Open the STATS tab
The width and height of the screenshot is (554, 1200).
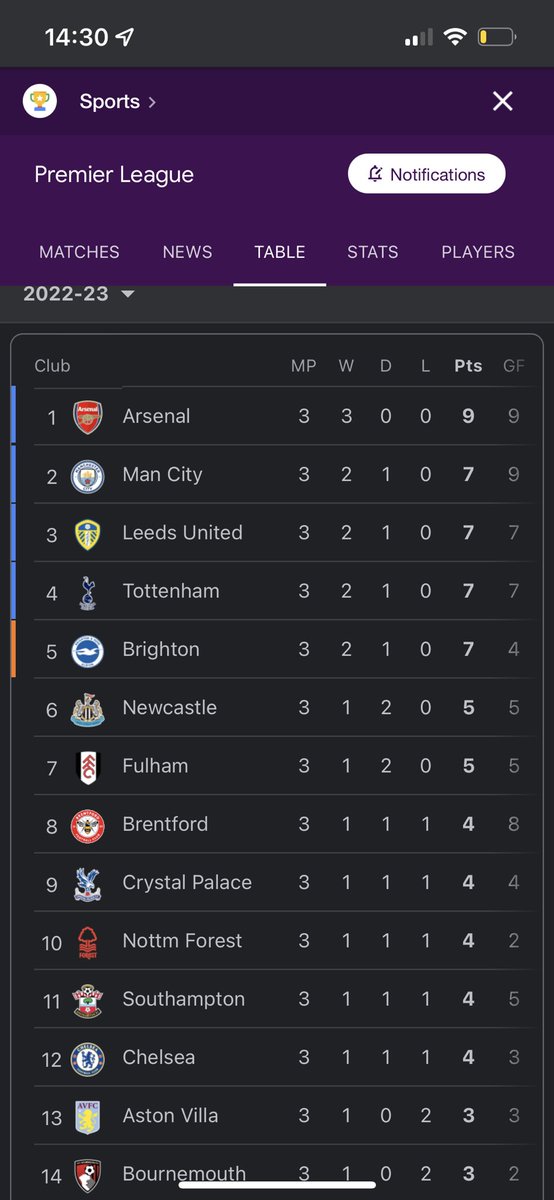point(373,252)
